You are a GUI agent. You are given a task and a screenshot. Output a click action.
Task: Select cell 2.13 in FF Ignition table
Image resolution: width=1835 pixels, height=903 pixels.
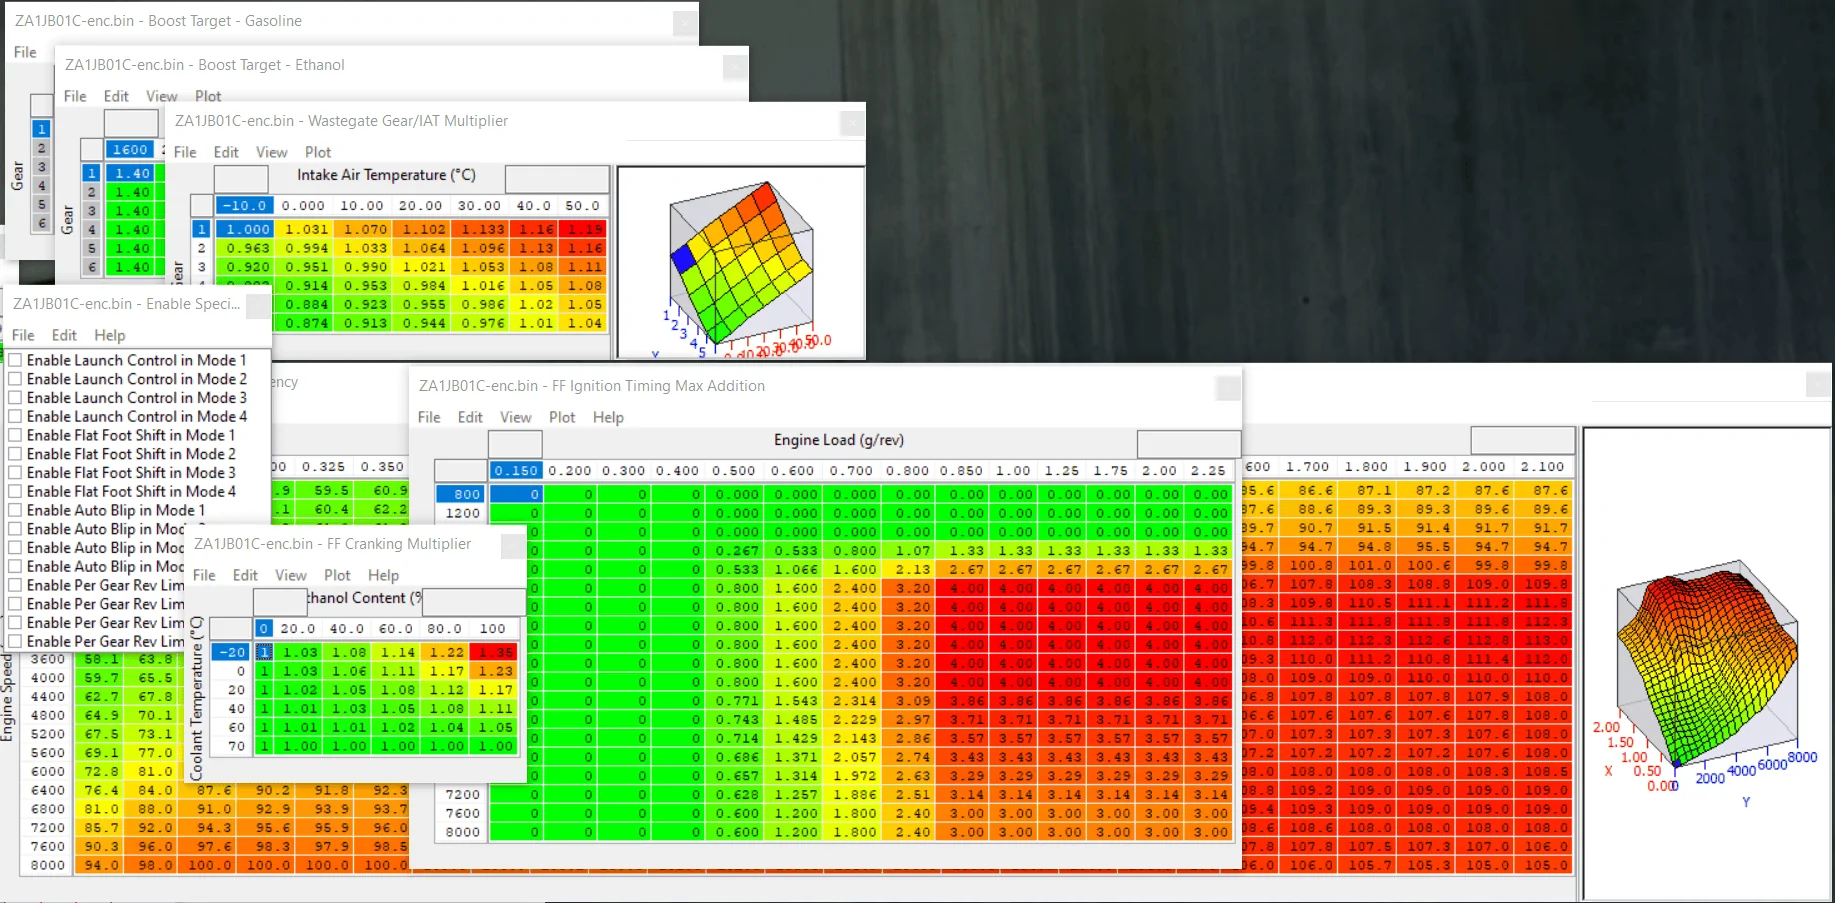click(911, 570)
